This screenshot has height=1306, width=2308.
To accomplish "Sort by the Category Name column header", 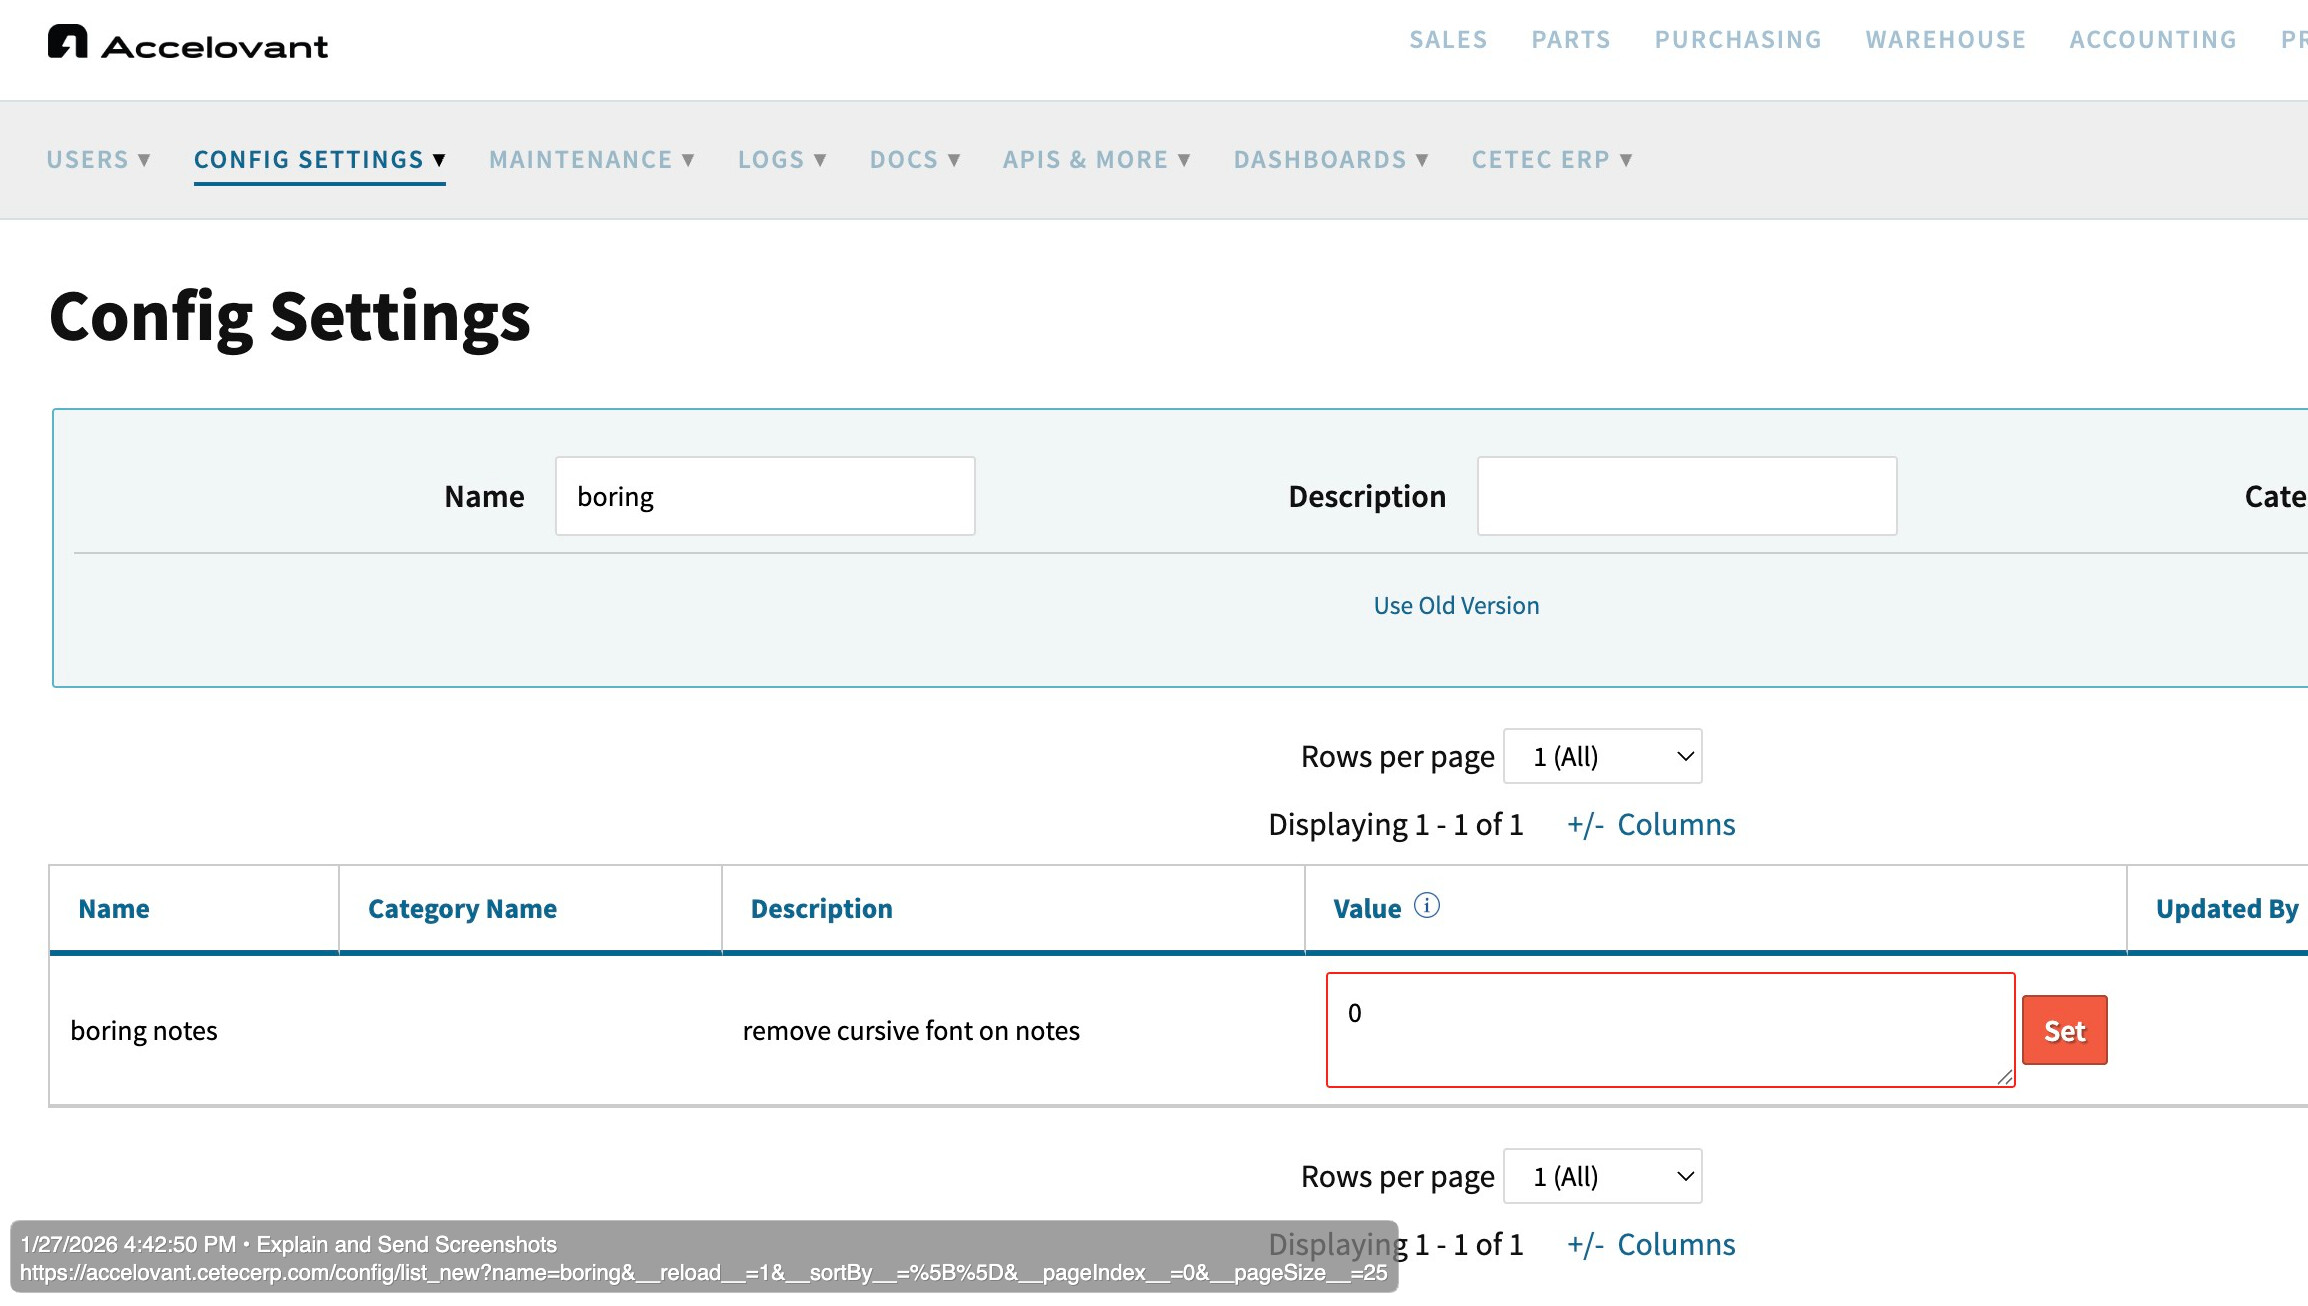I will point(462,909).
